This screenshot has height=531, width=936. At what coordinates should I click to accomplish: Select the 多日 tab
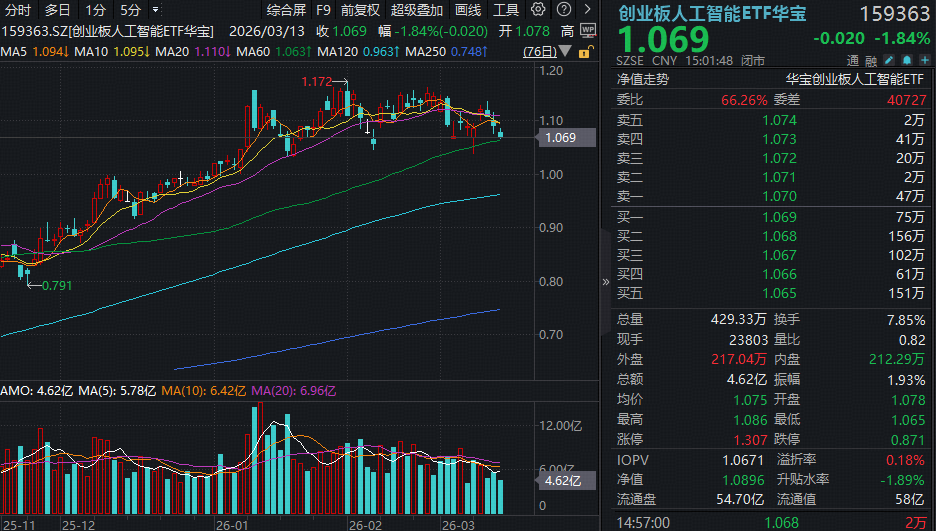pos(57,10)
